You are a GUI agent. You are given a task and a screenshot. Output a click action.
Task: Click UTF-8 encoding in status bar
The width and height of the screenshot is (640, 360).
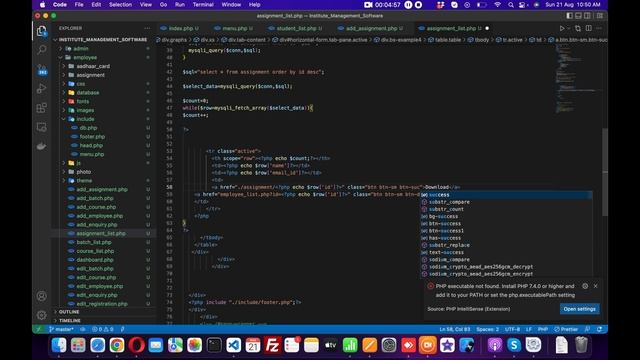(x=512, y=329)
